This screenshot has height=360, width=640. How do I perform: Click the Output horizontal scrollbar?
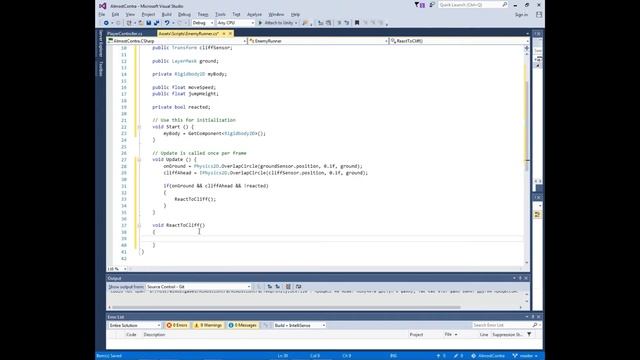(287, 307)
